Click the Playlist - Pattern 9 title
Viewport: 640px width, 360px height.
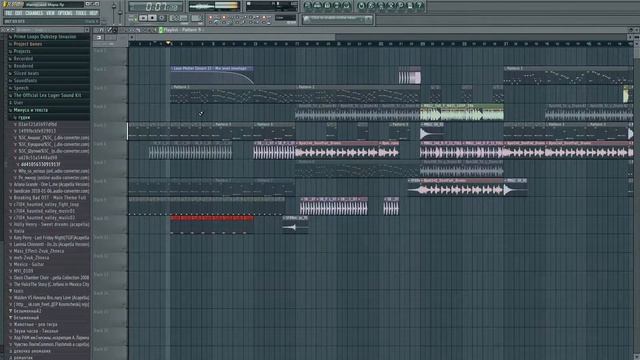[182, 30]
